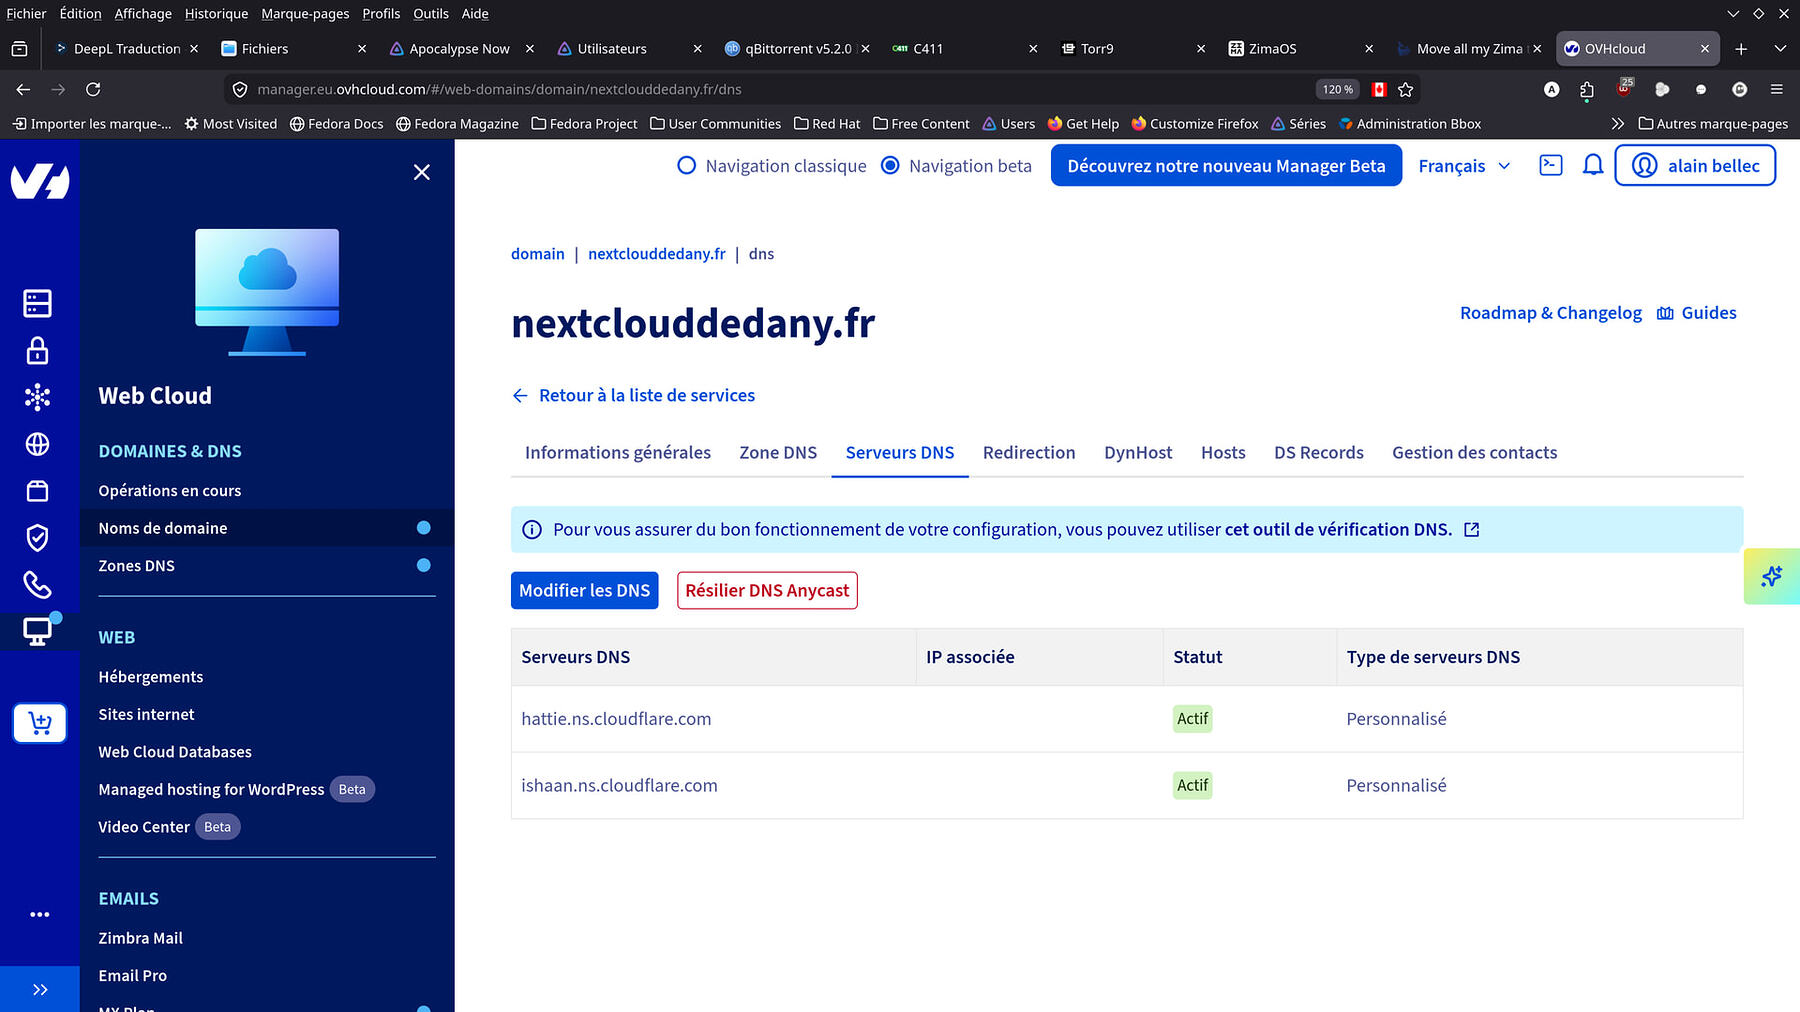Viewport: 1800px width, 1012px height.
Task: Switch to DynHost tab
Action: 1138,453
